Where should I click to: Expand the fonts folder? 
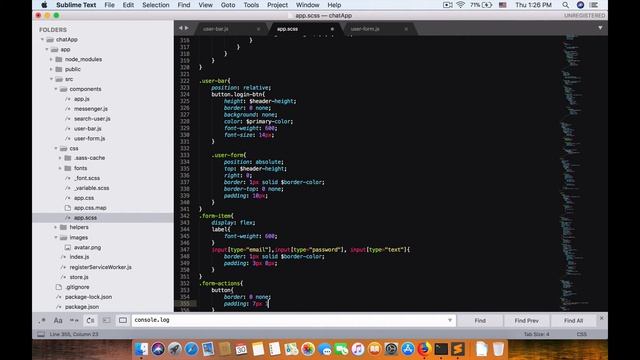tap(60, 168)
